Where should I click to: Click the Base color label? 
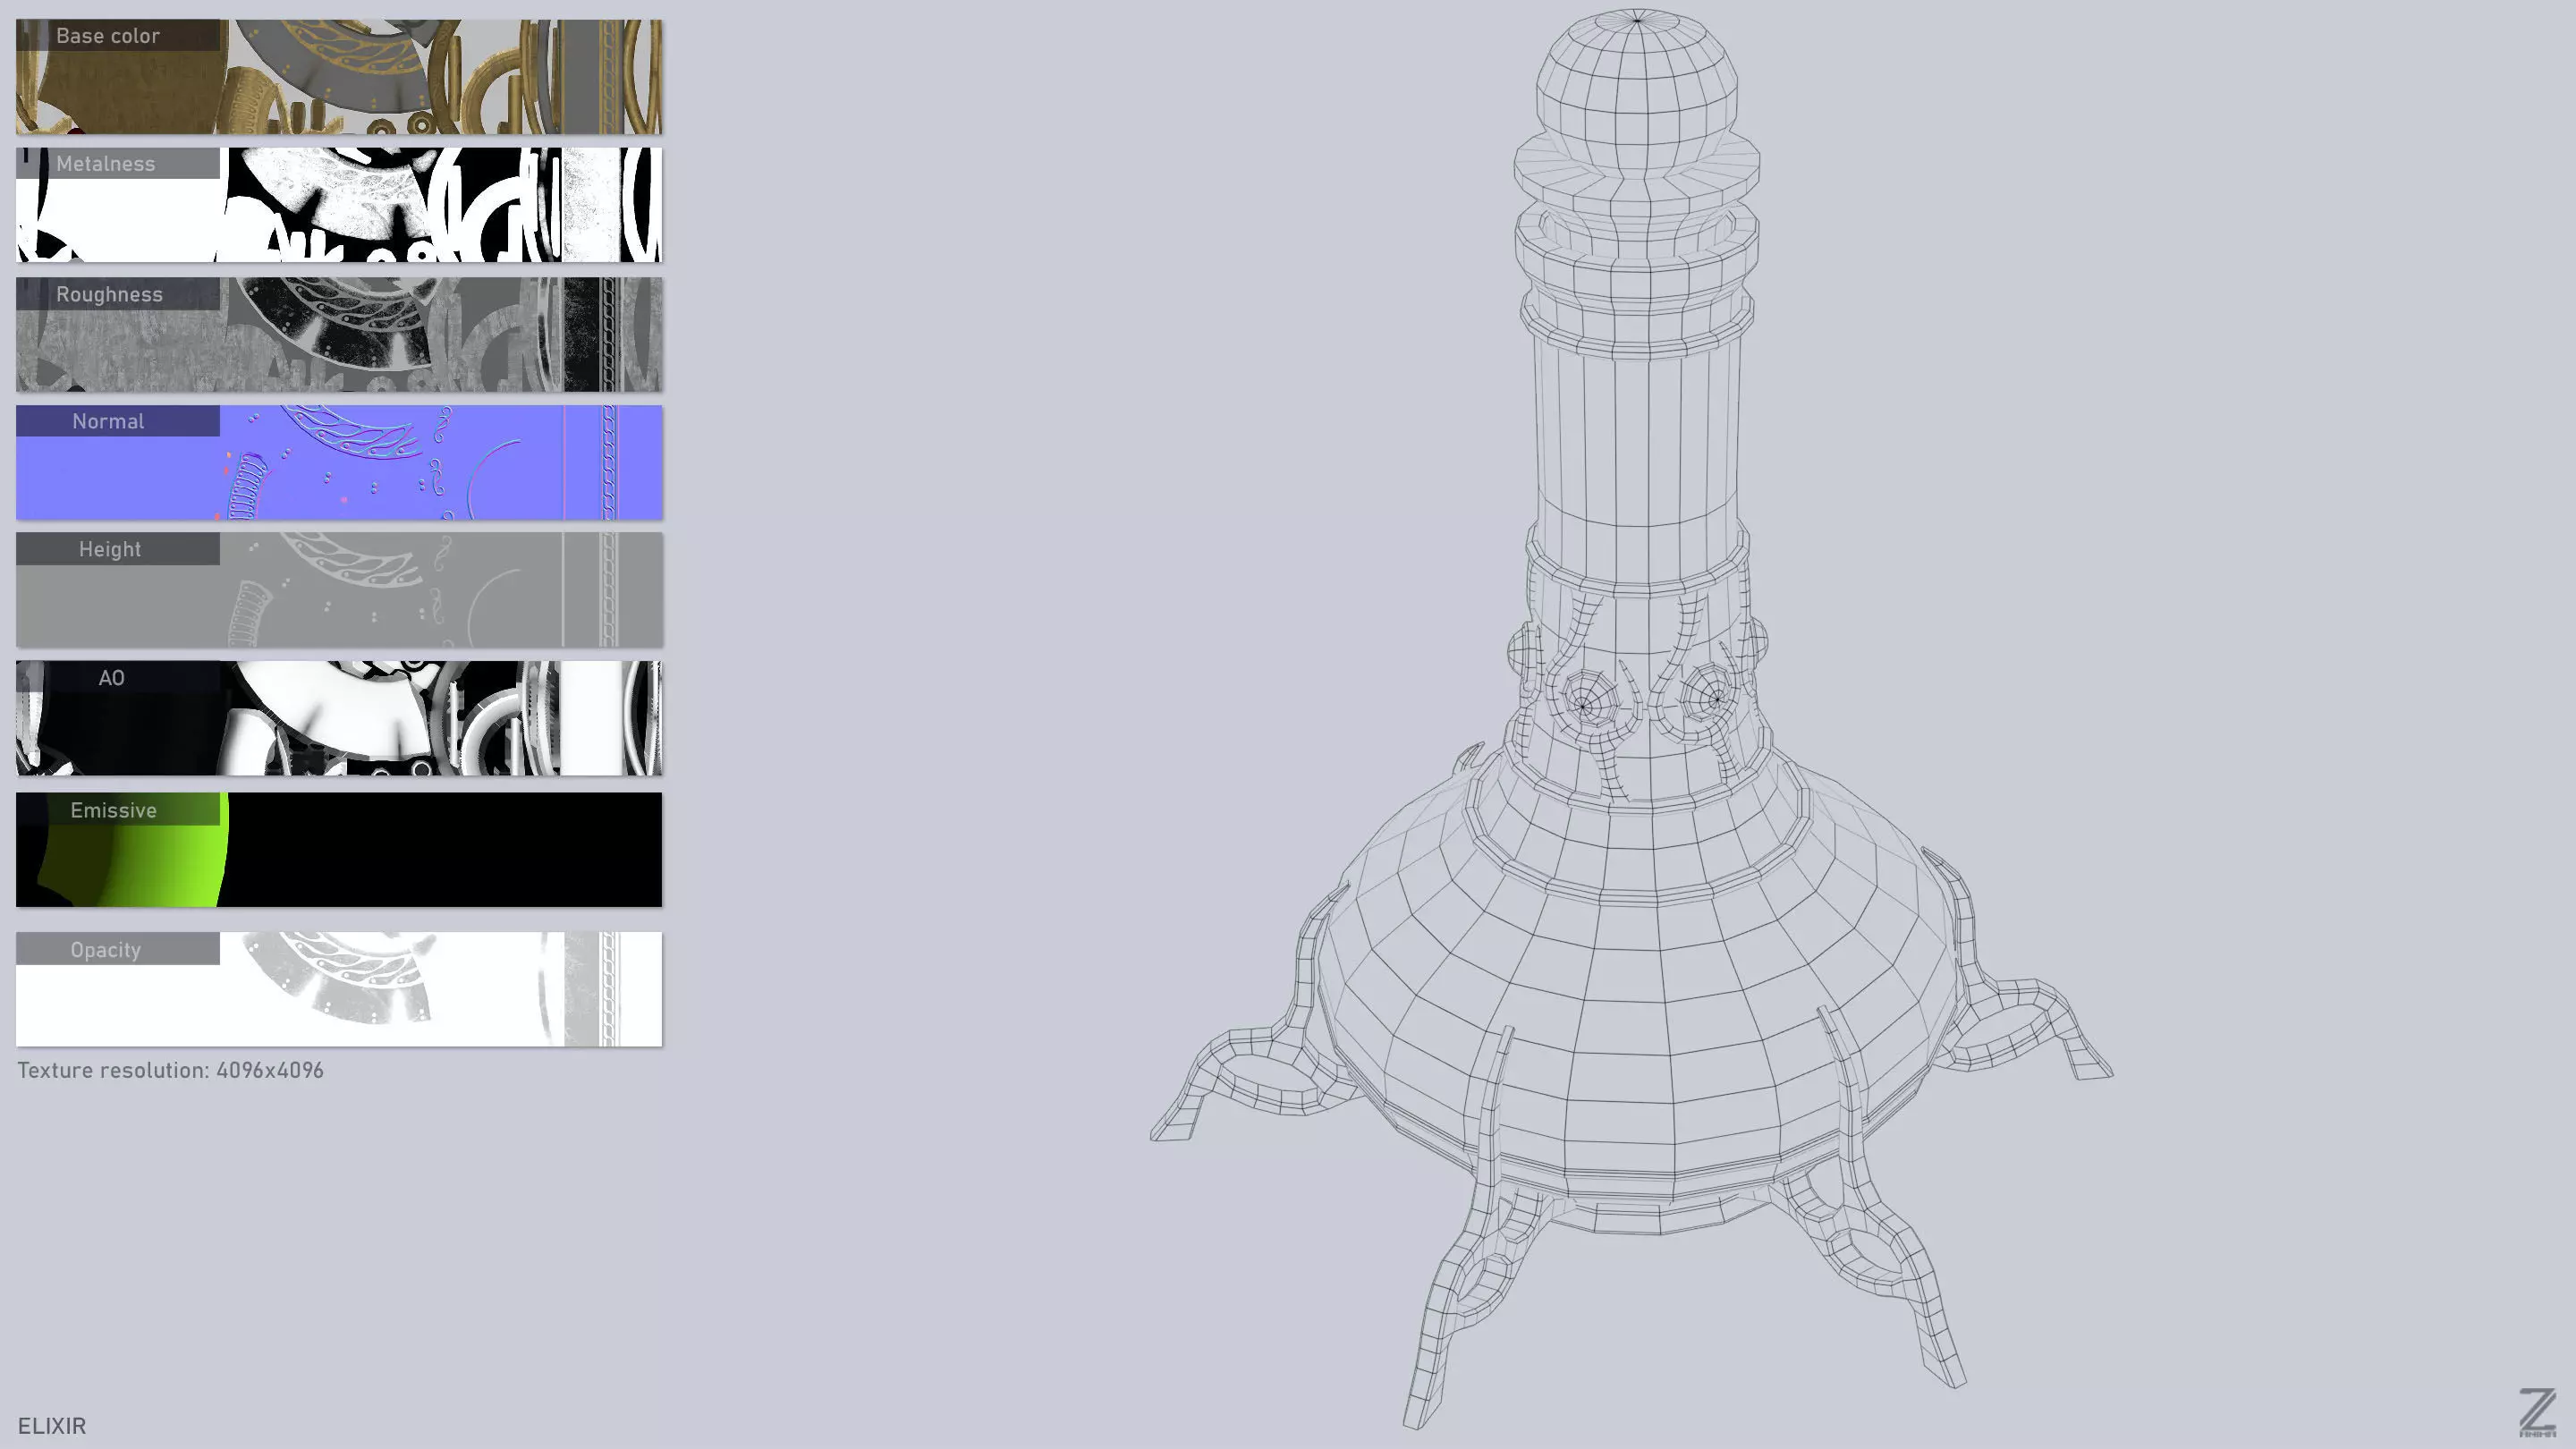click(x=108, y=36)
